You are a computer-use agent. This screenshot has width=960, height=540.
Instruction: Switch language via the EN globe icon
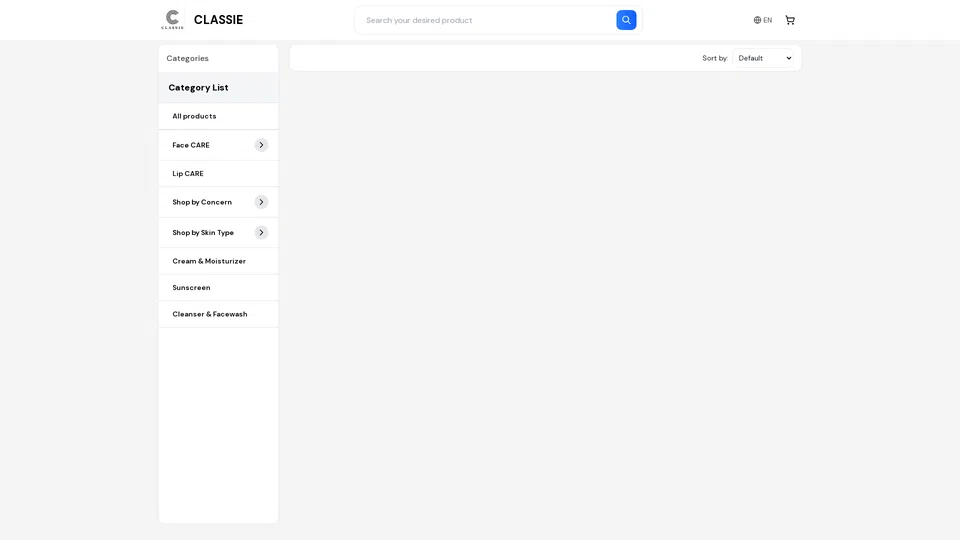click(762, 20)
